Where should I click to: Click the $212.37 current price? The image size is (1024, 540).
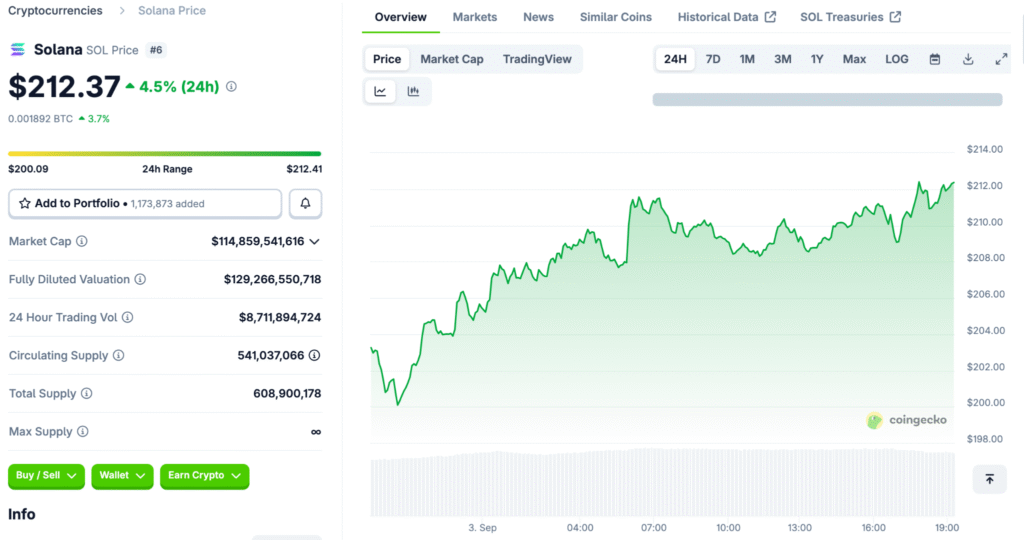coord(64,87)
